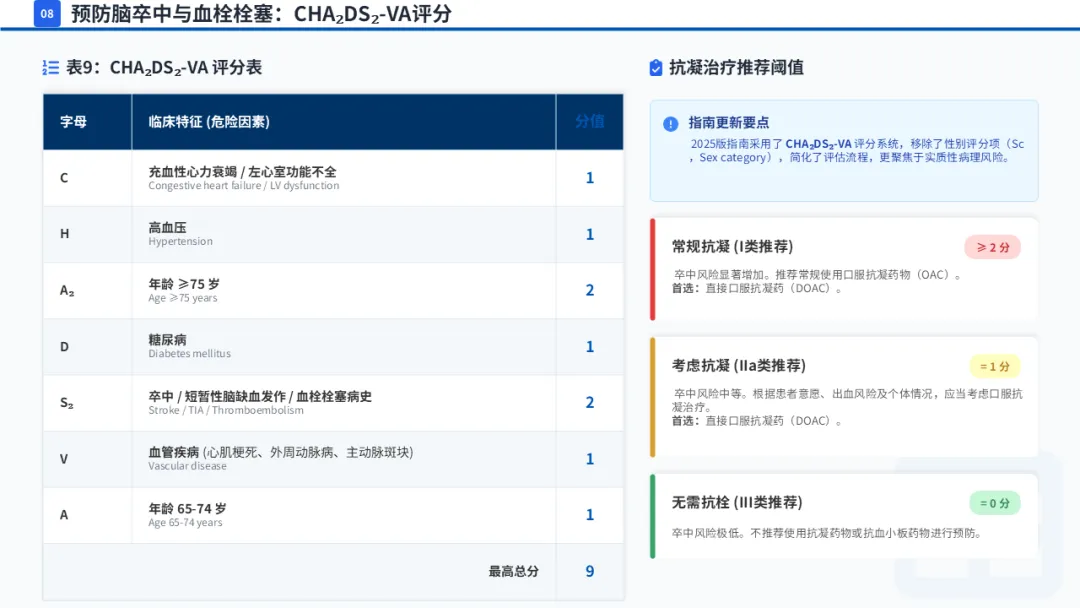Image resolution: width=1080 pixels, height=608 pixels.
Task: Click the = 0 分 green badge
Action: click(995, 503)
